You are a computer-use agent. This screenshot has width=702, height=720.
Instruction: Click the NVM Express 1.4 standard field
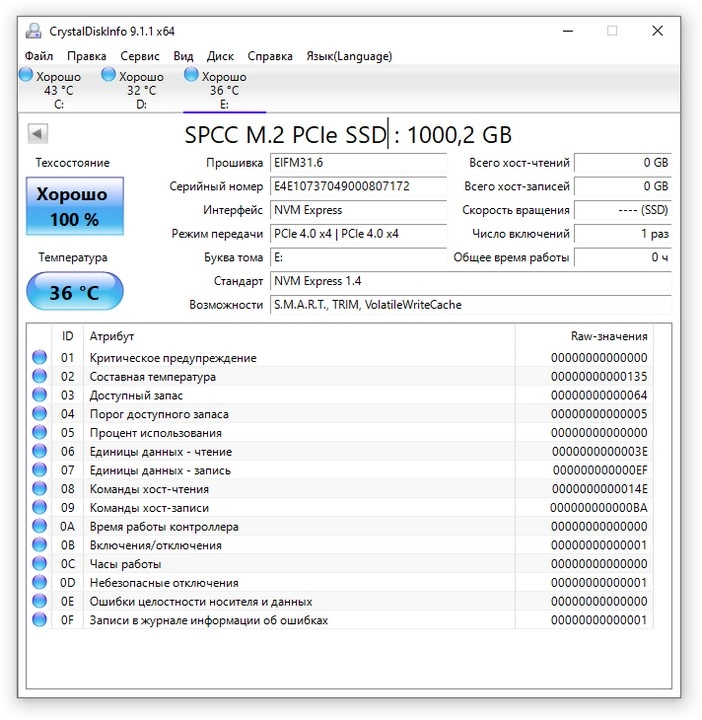[x=471, y=281]
